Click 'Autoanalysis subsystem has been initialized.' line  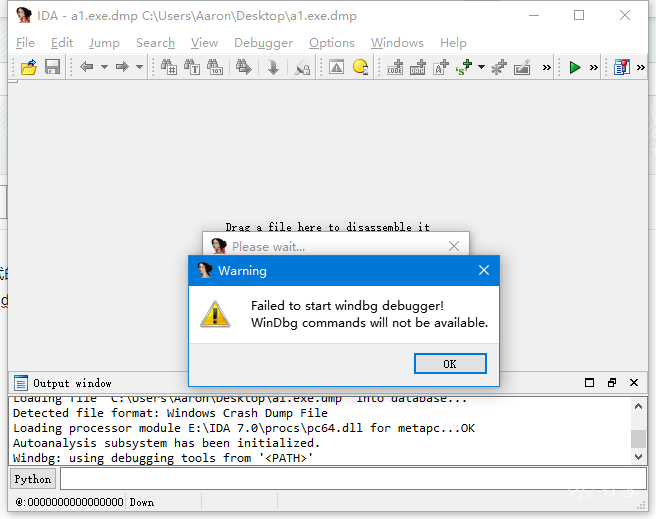(x=167, y=443)
